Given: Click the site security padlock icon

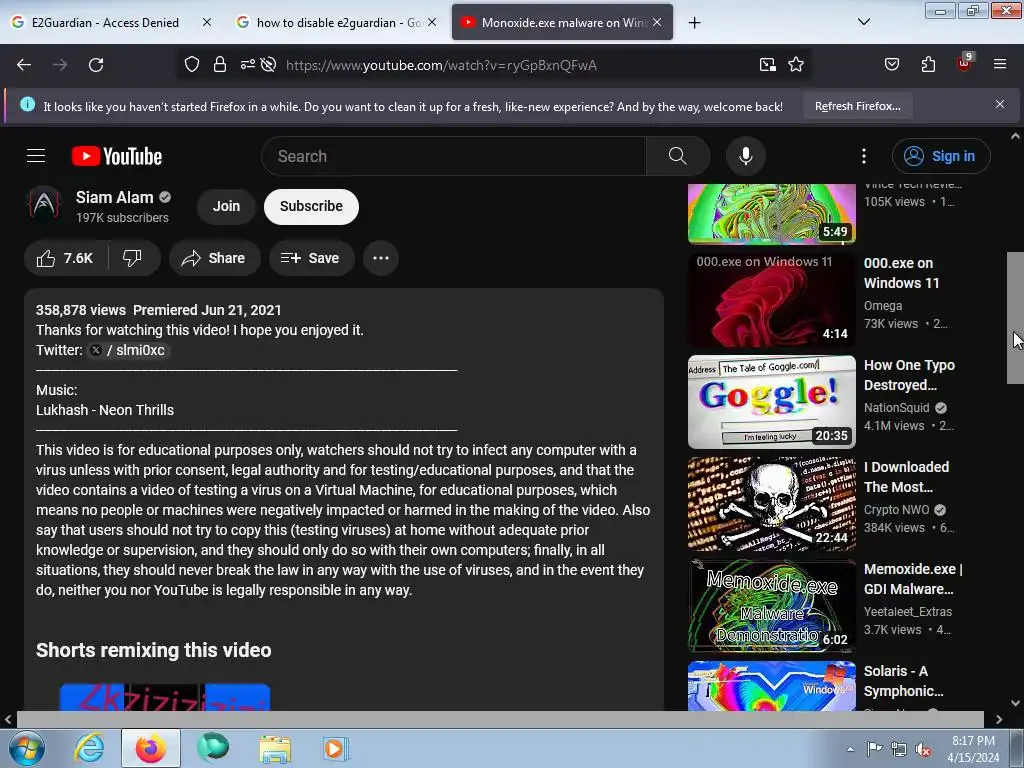Looking at the screenshot, I should click(x=220, y=65).
